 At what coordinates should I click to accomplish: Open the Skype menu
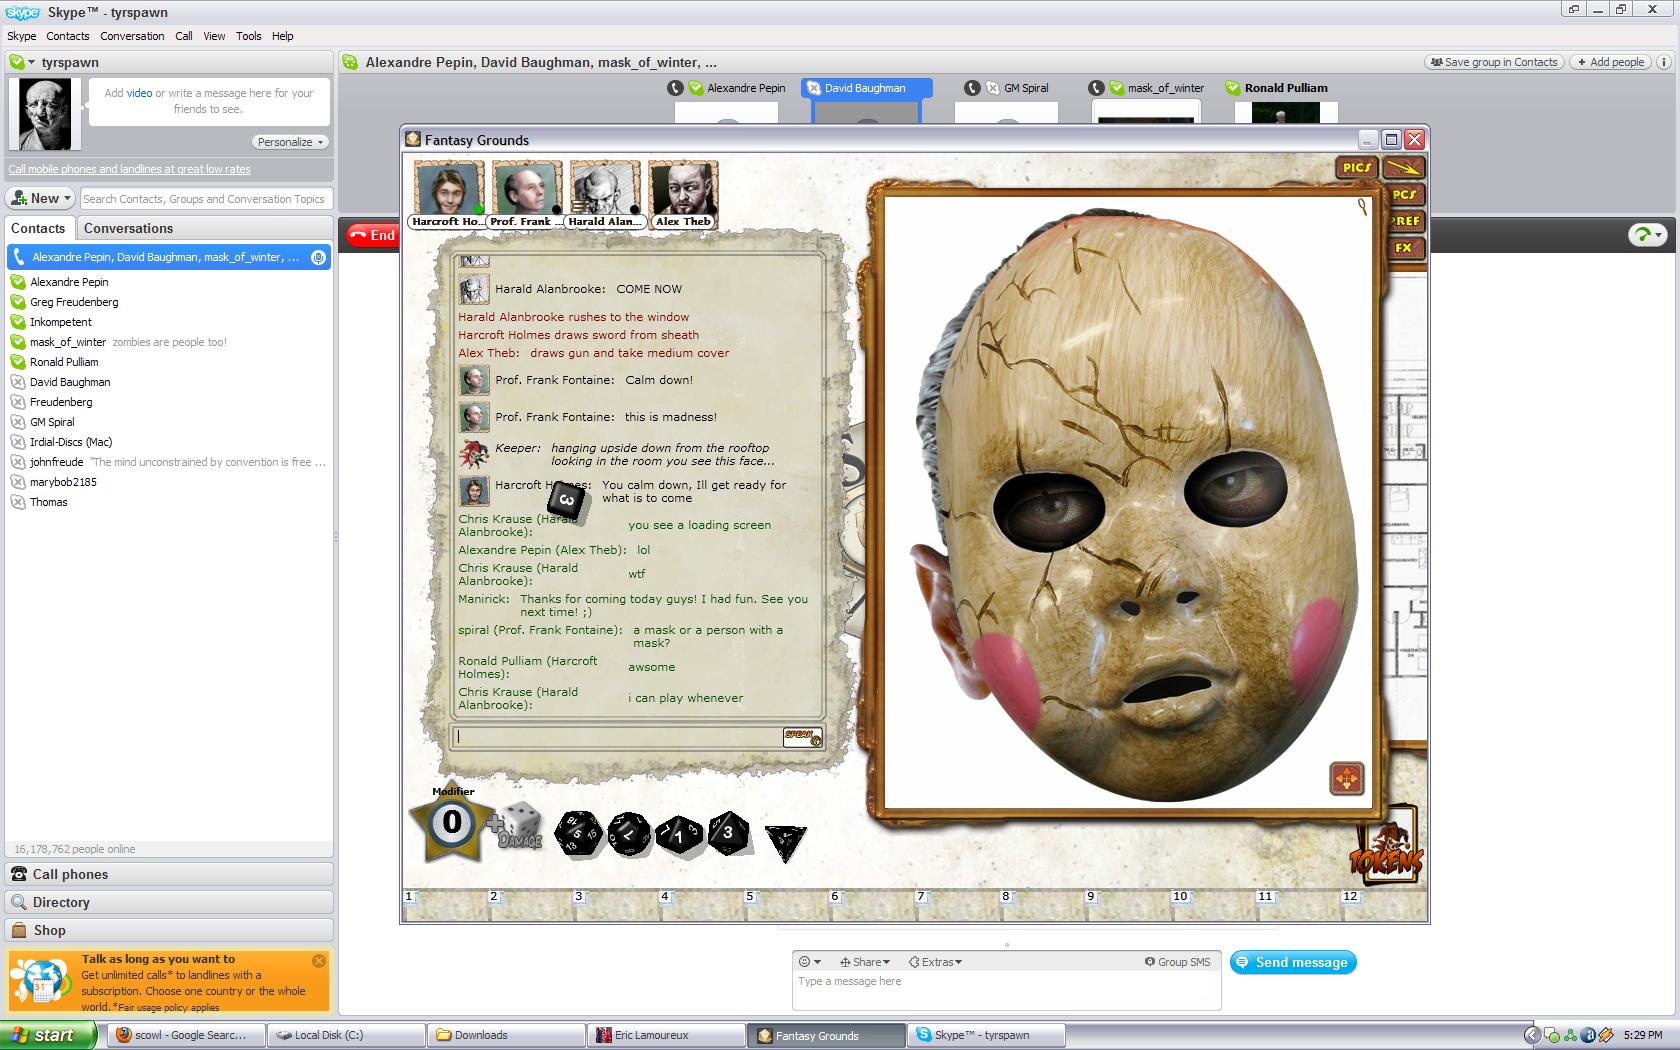(22, 36)
